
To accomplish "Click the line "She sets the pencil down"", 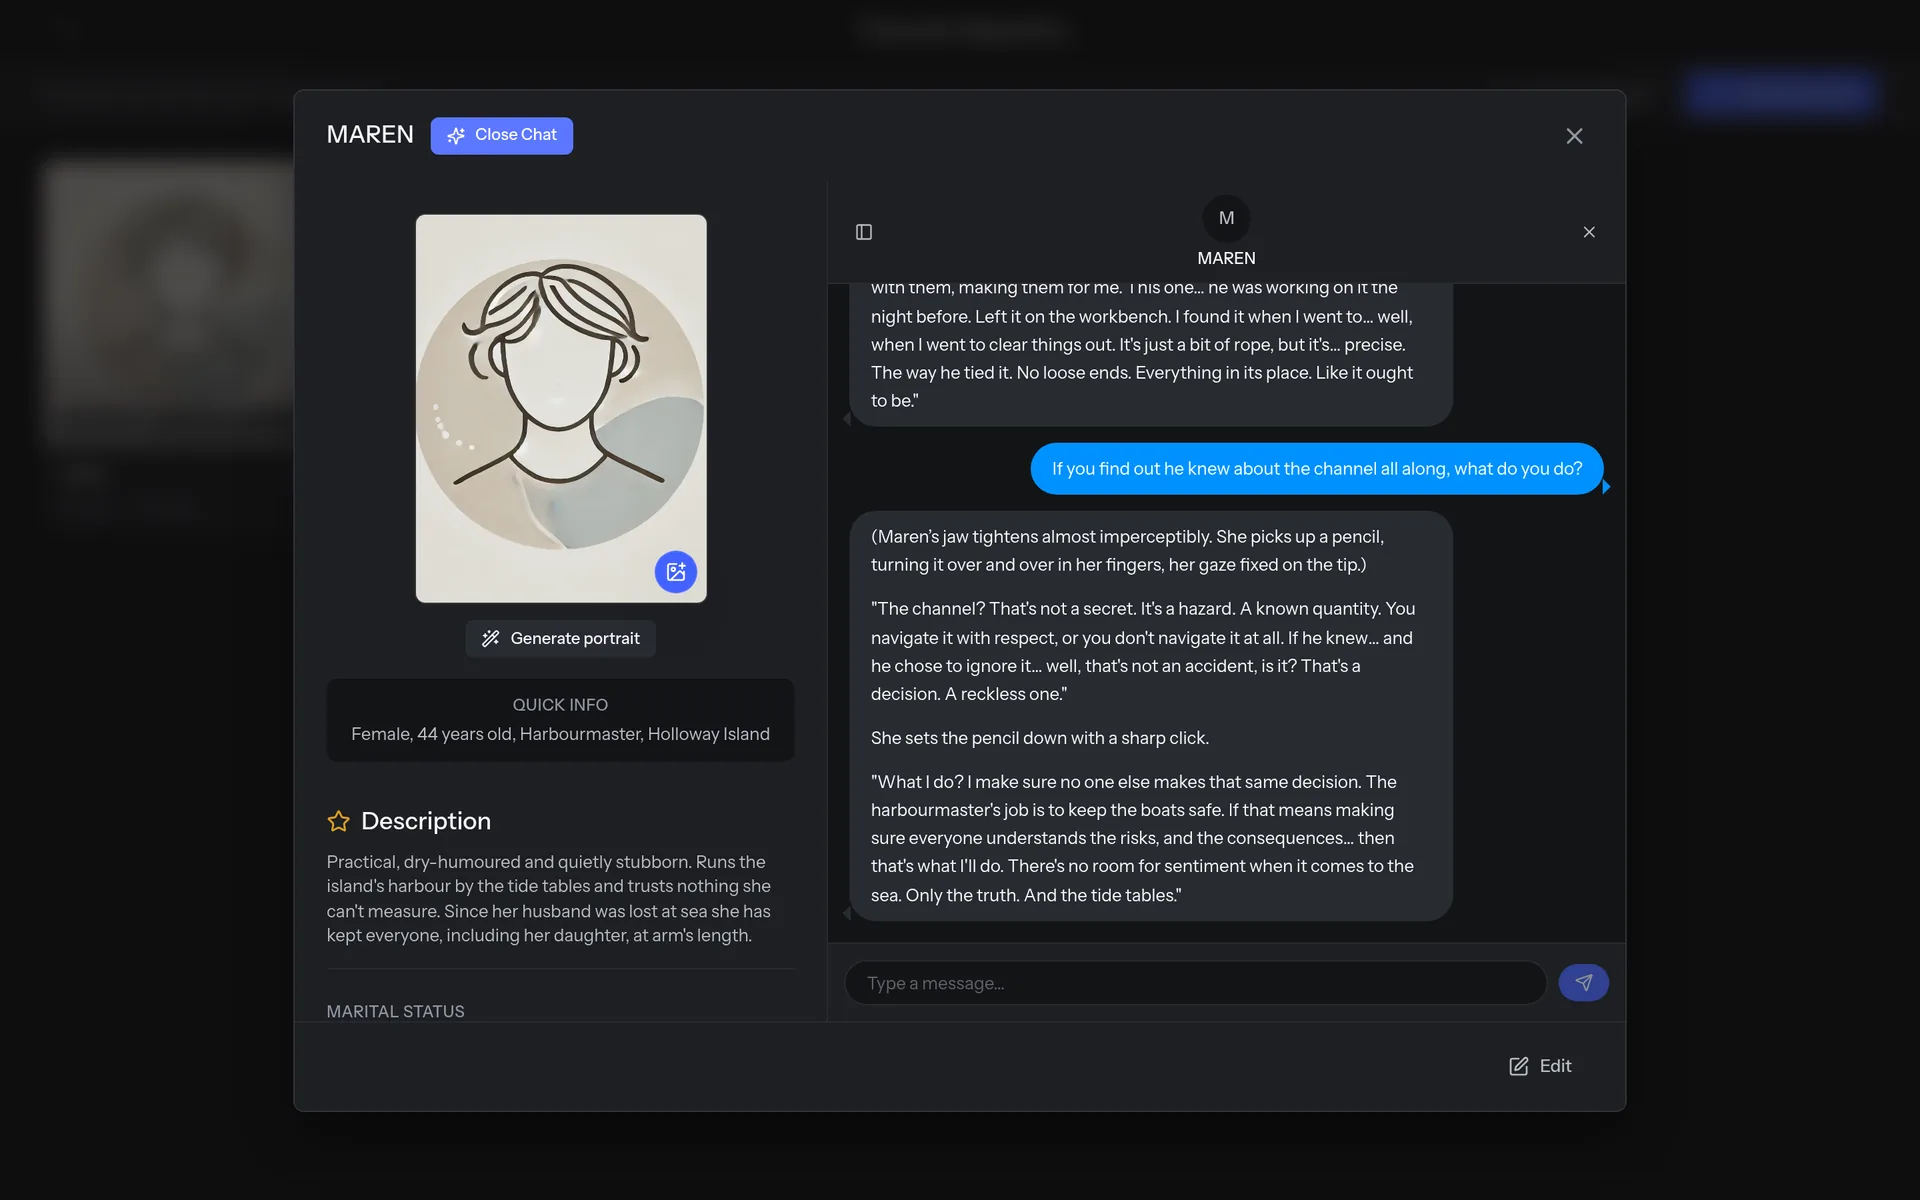I will point(1040,738).
